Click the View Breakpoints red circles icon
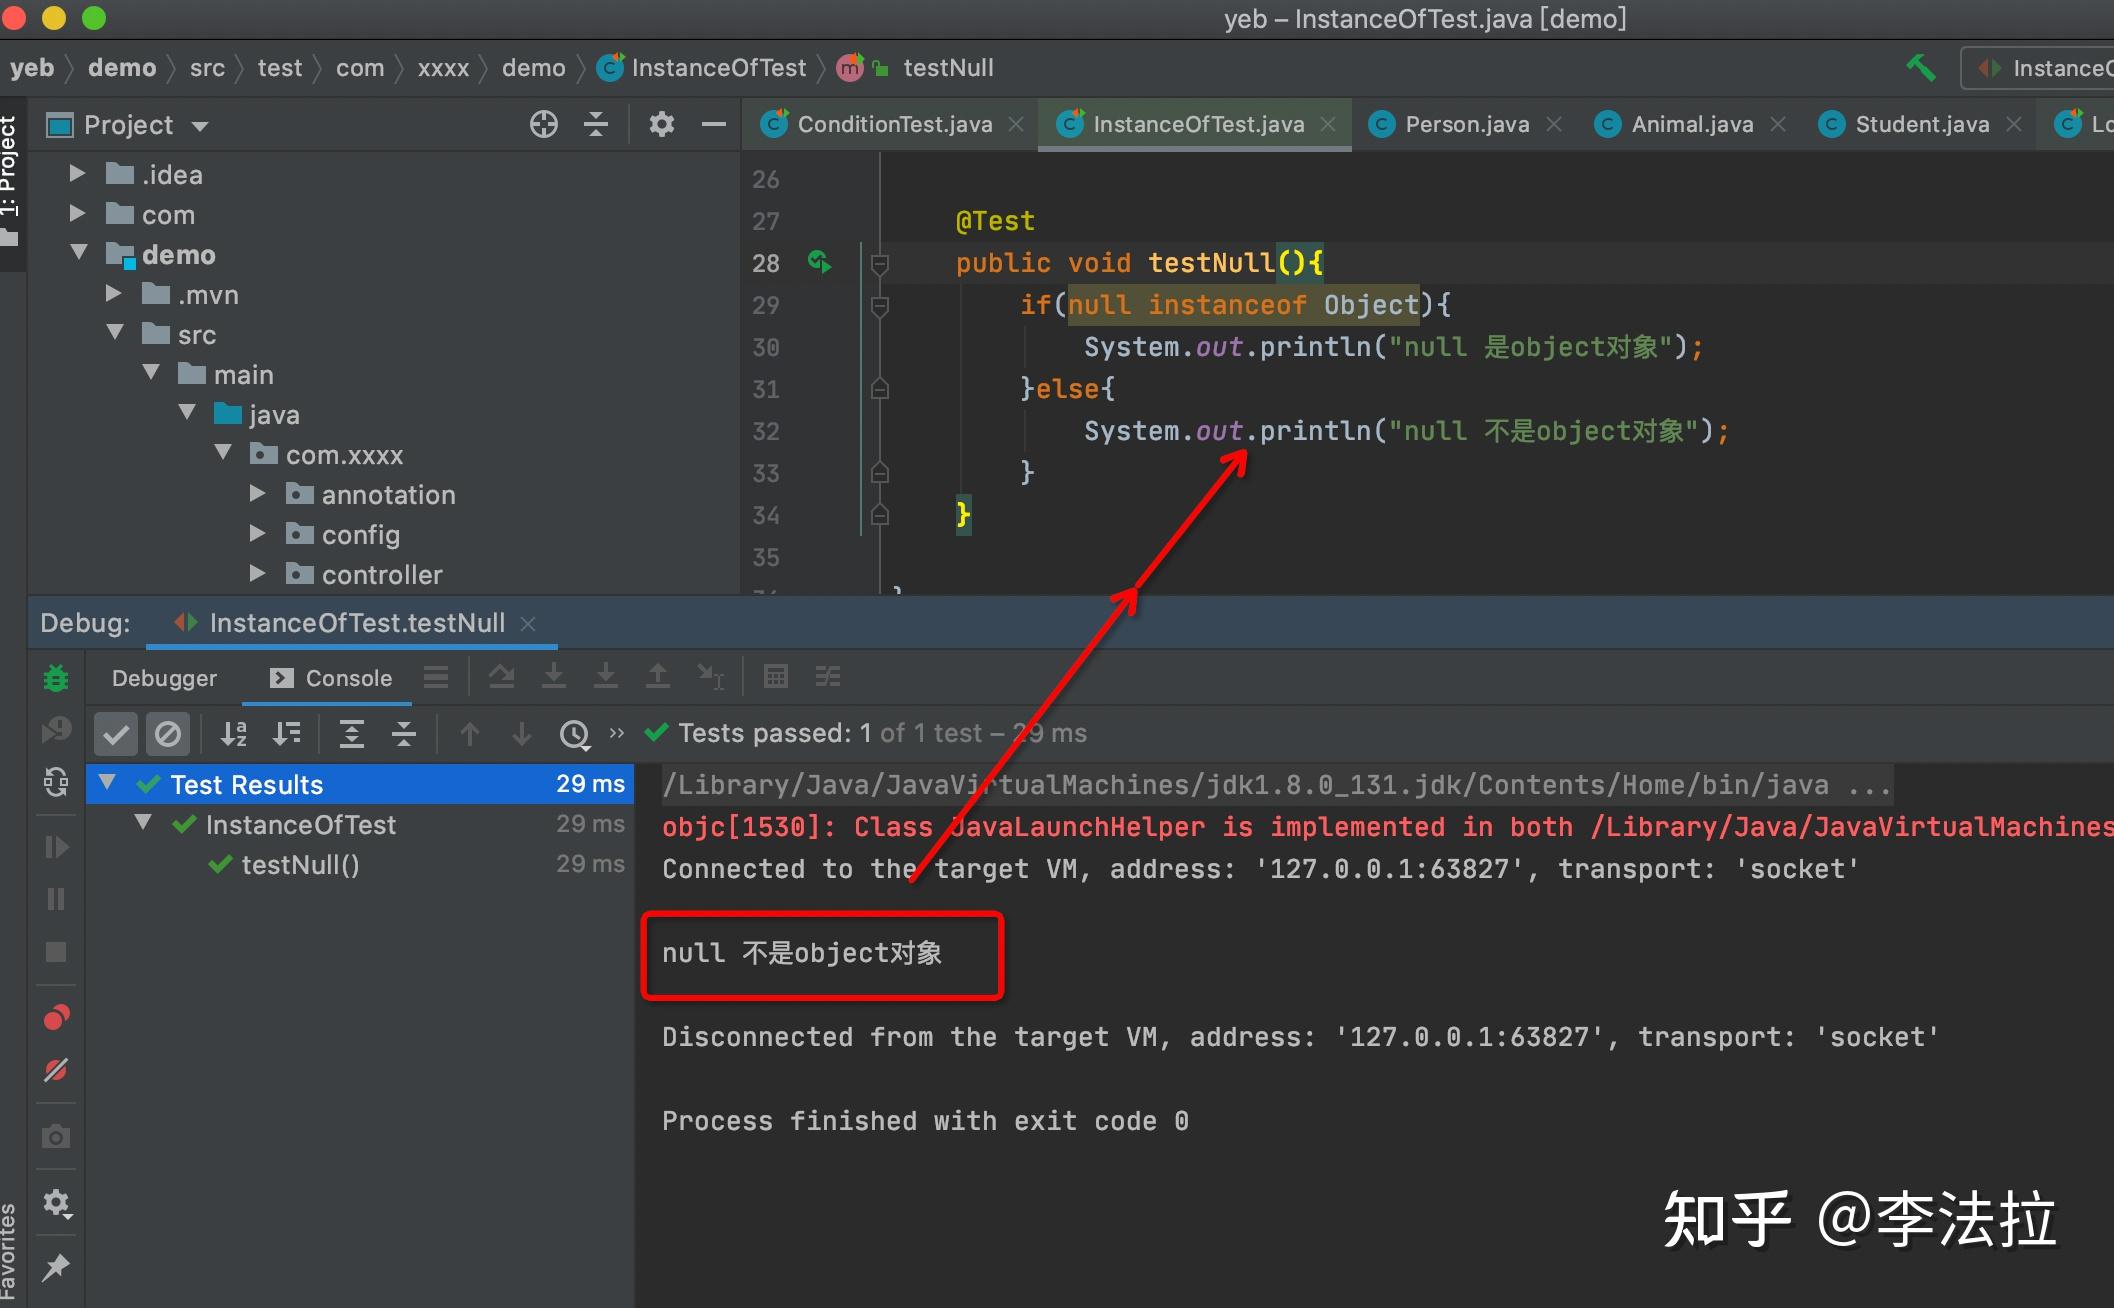 [x=56, y=1018]
